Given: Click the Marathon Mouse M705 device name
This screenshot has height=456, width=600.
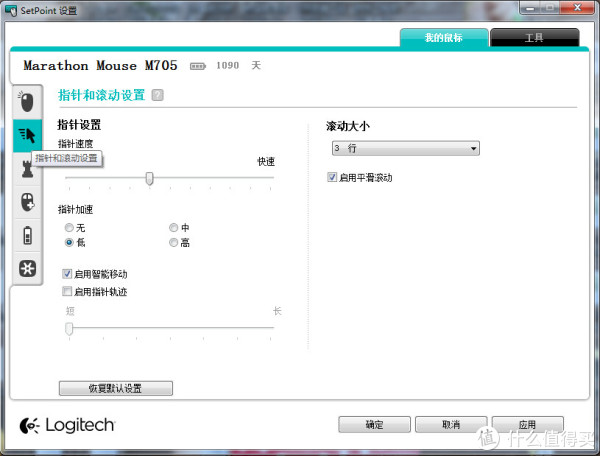Looking at the screenshot, I should pyautogui.click(x=101, y=65).
